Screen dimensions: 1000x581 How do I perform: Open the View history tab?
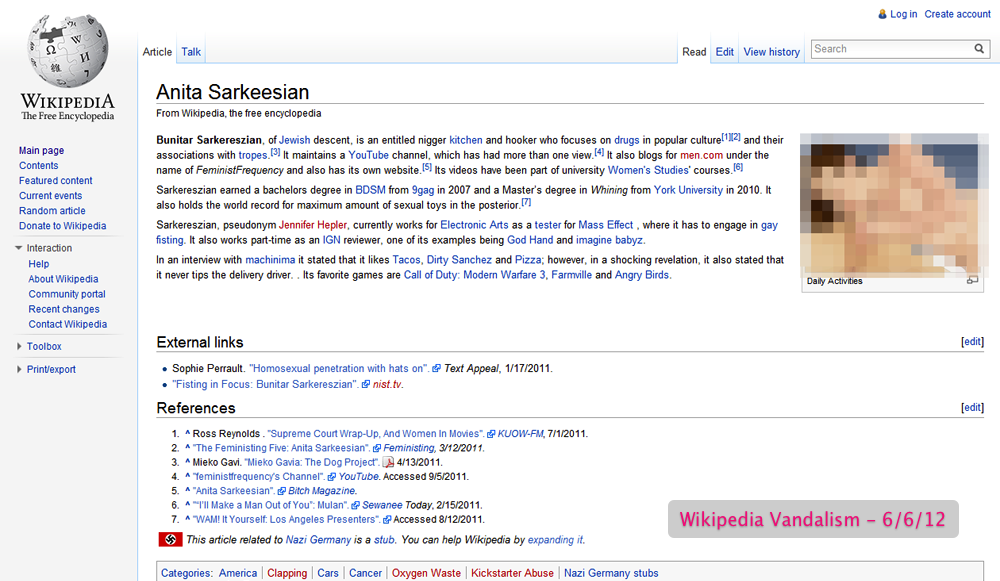772,52
